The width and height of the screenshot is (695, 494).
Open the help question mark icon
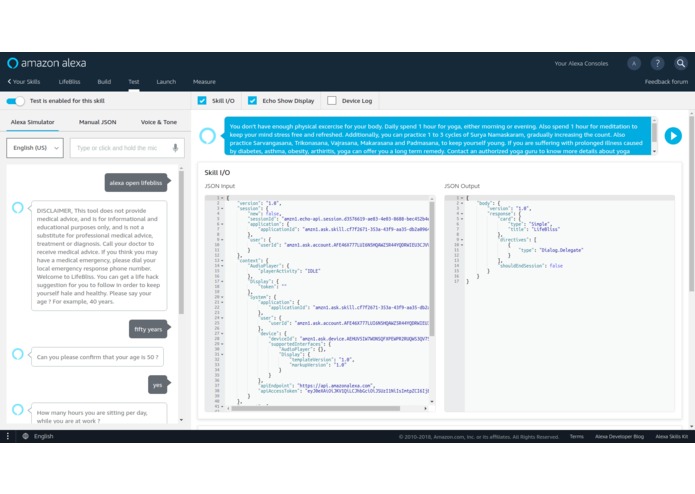pyautogui.click(x=657, y=63)
